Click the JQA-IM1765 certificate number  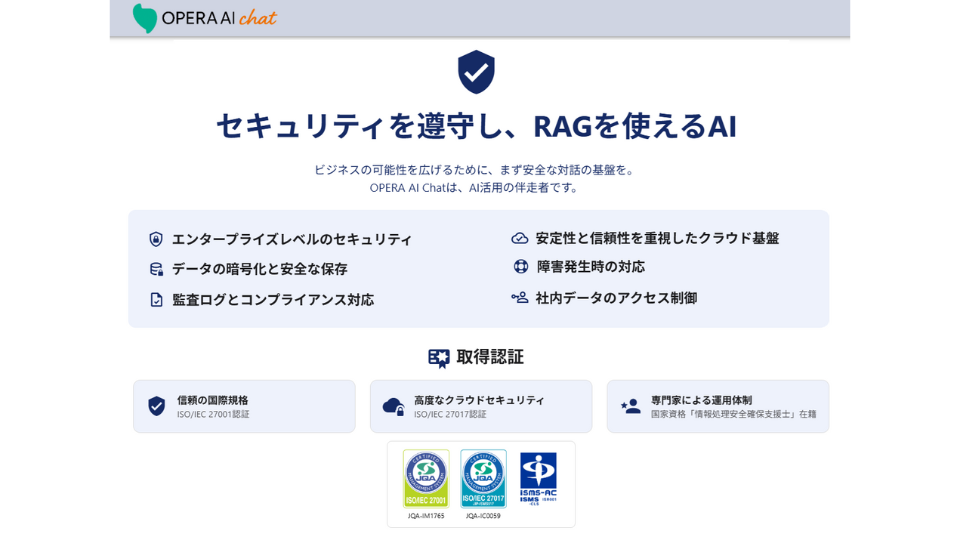(426, 516)
